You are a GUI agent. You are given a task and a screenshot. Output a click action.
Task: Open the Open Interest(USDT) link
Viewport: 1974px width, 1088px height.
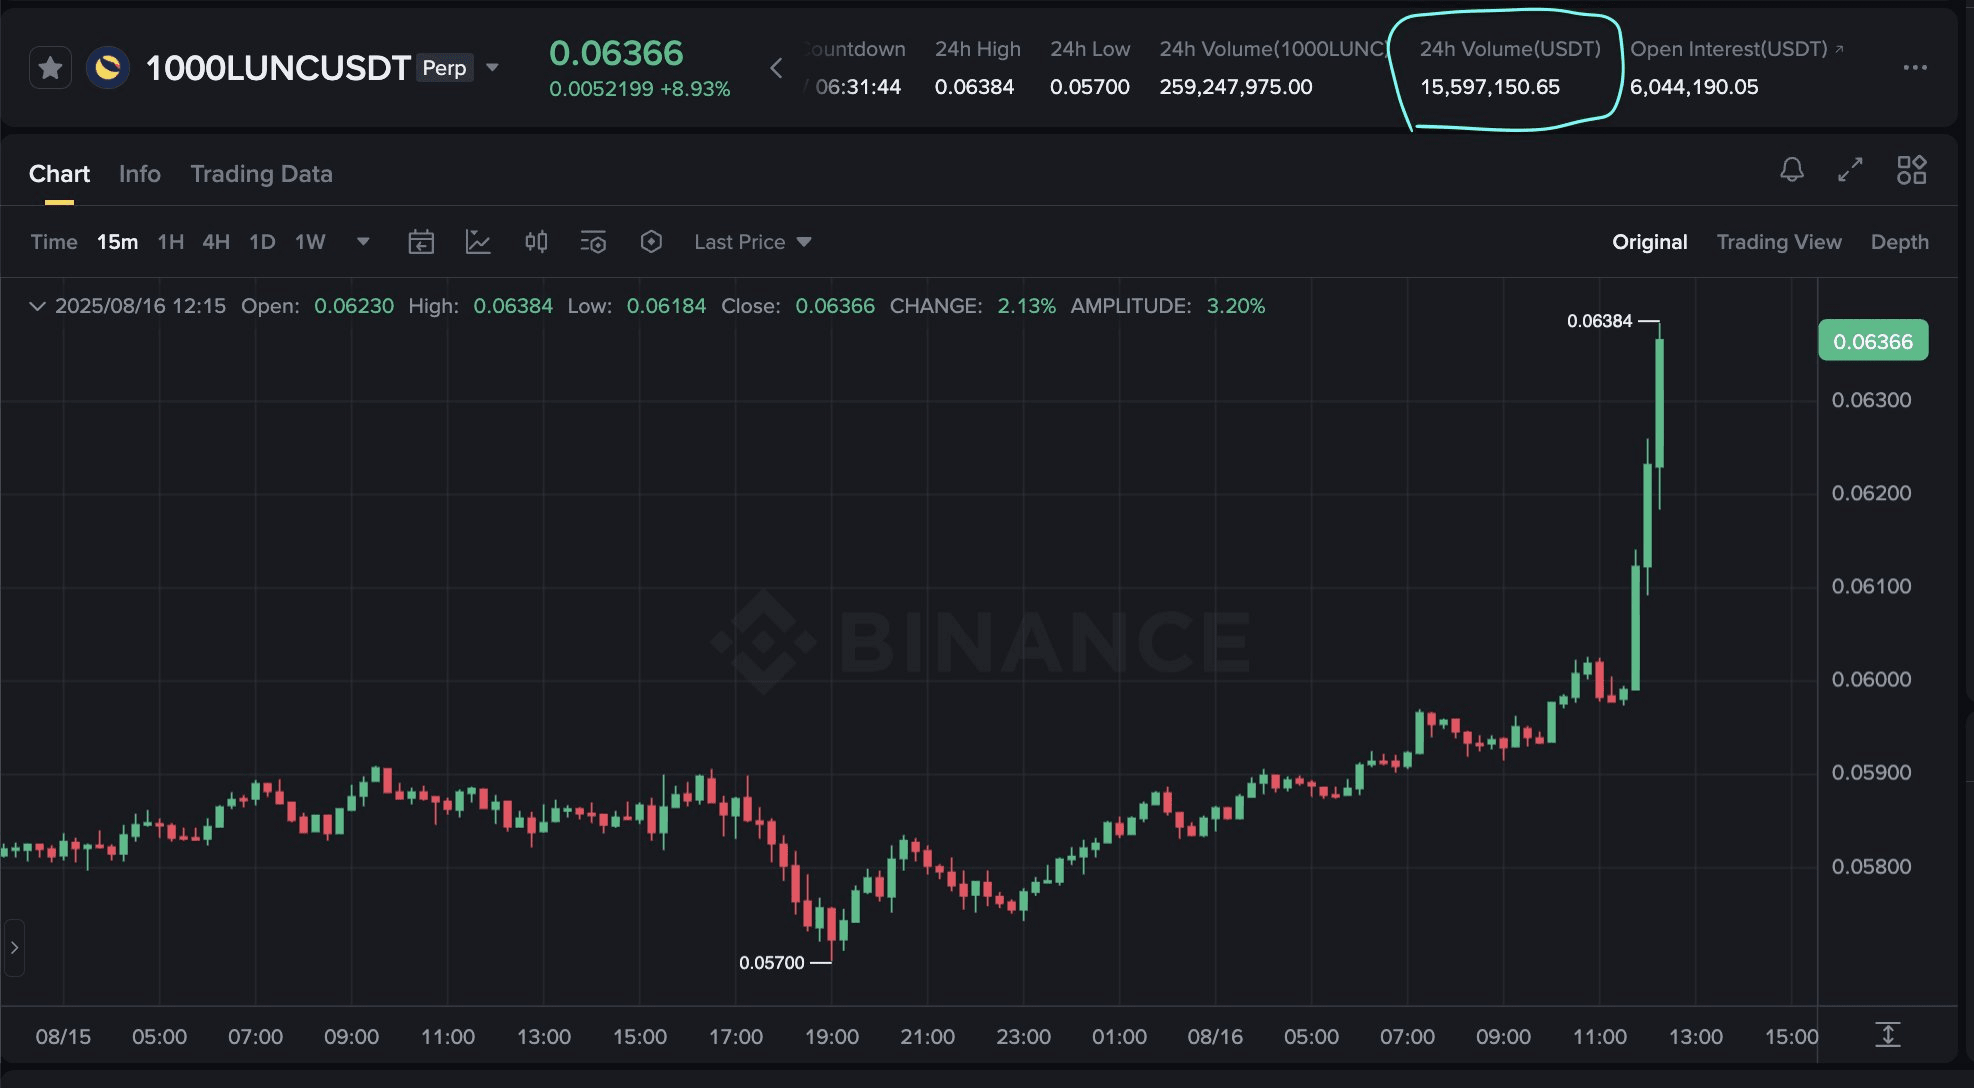pyautogui.click(x=1736, y=49)
